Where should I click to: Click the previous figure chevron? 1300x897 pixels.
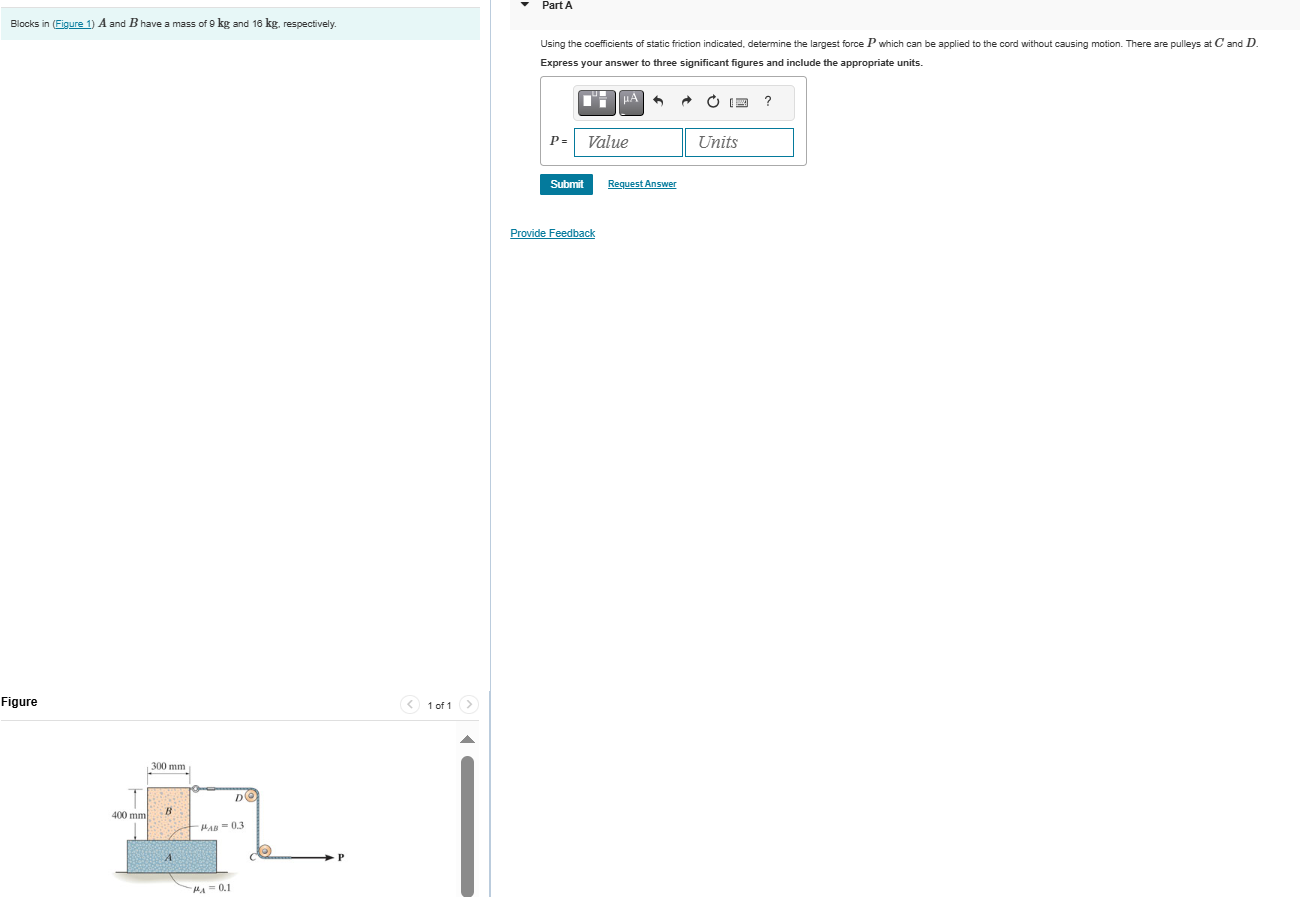pos(410,704)
